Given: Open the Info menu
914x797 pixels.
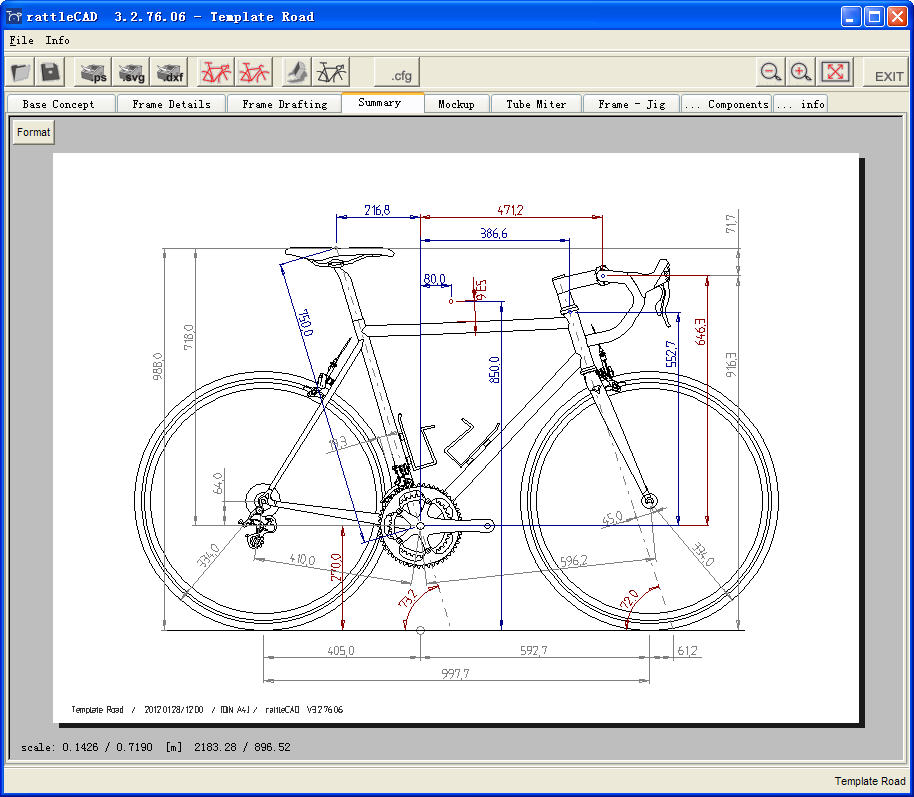Looking at the screenshot, I should [57, 41].
